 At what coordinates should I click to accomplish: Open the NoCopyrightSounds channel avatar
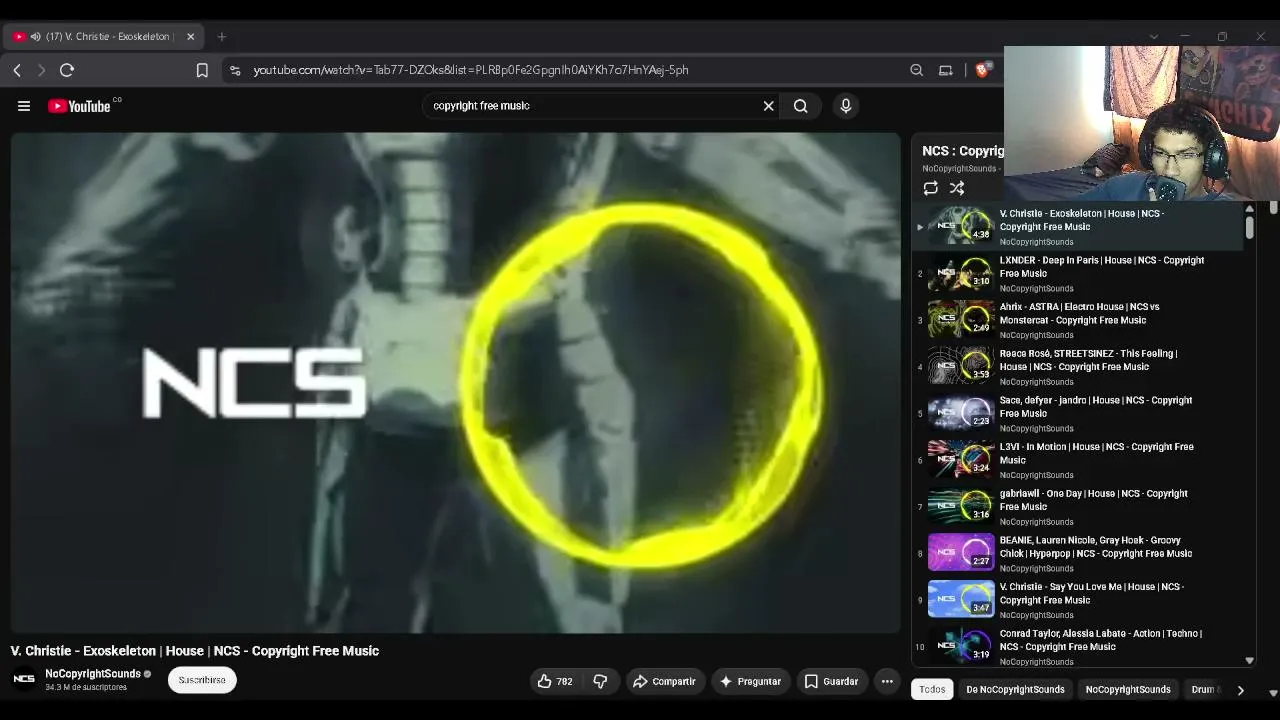click(24, 679)
